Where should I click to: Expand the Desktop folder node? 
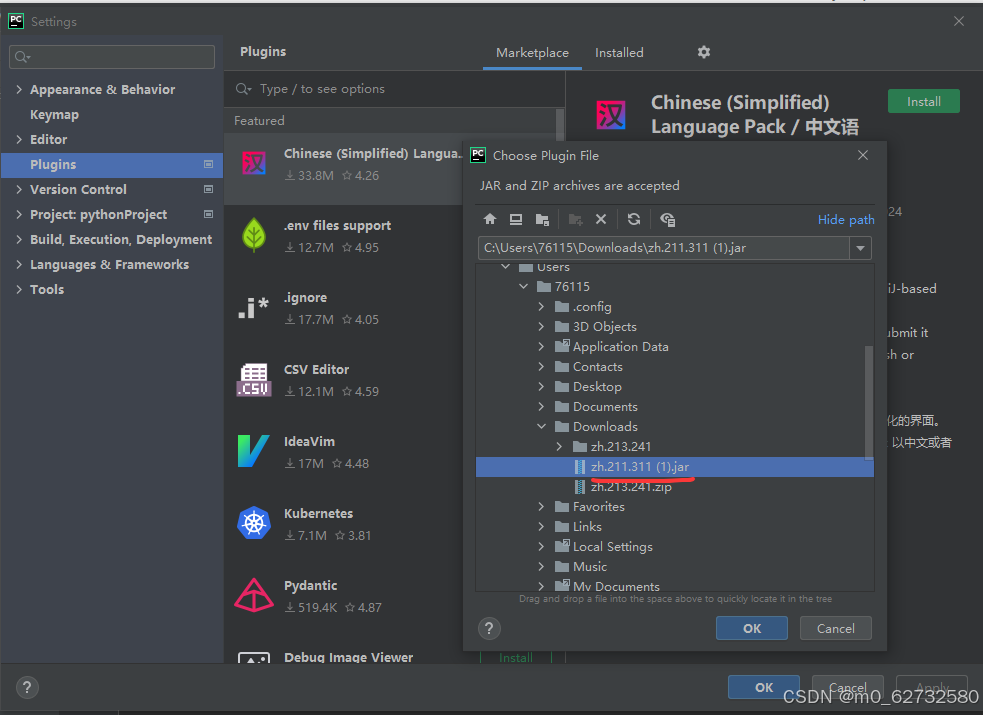coord(541,387)
